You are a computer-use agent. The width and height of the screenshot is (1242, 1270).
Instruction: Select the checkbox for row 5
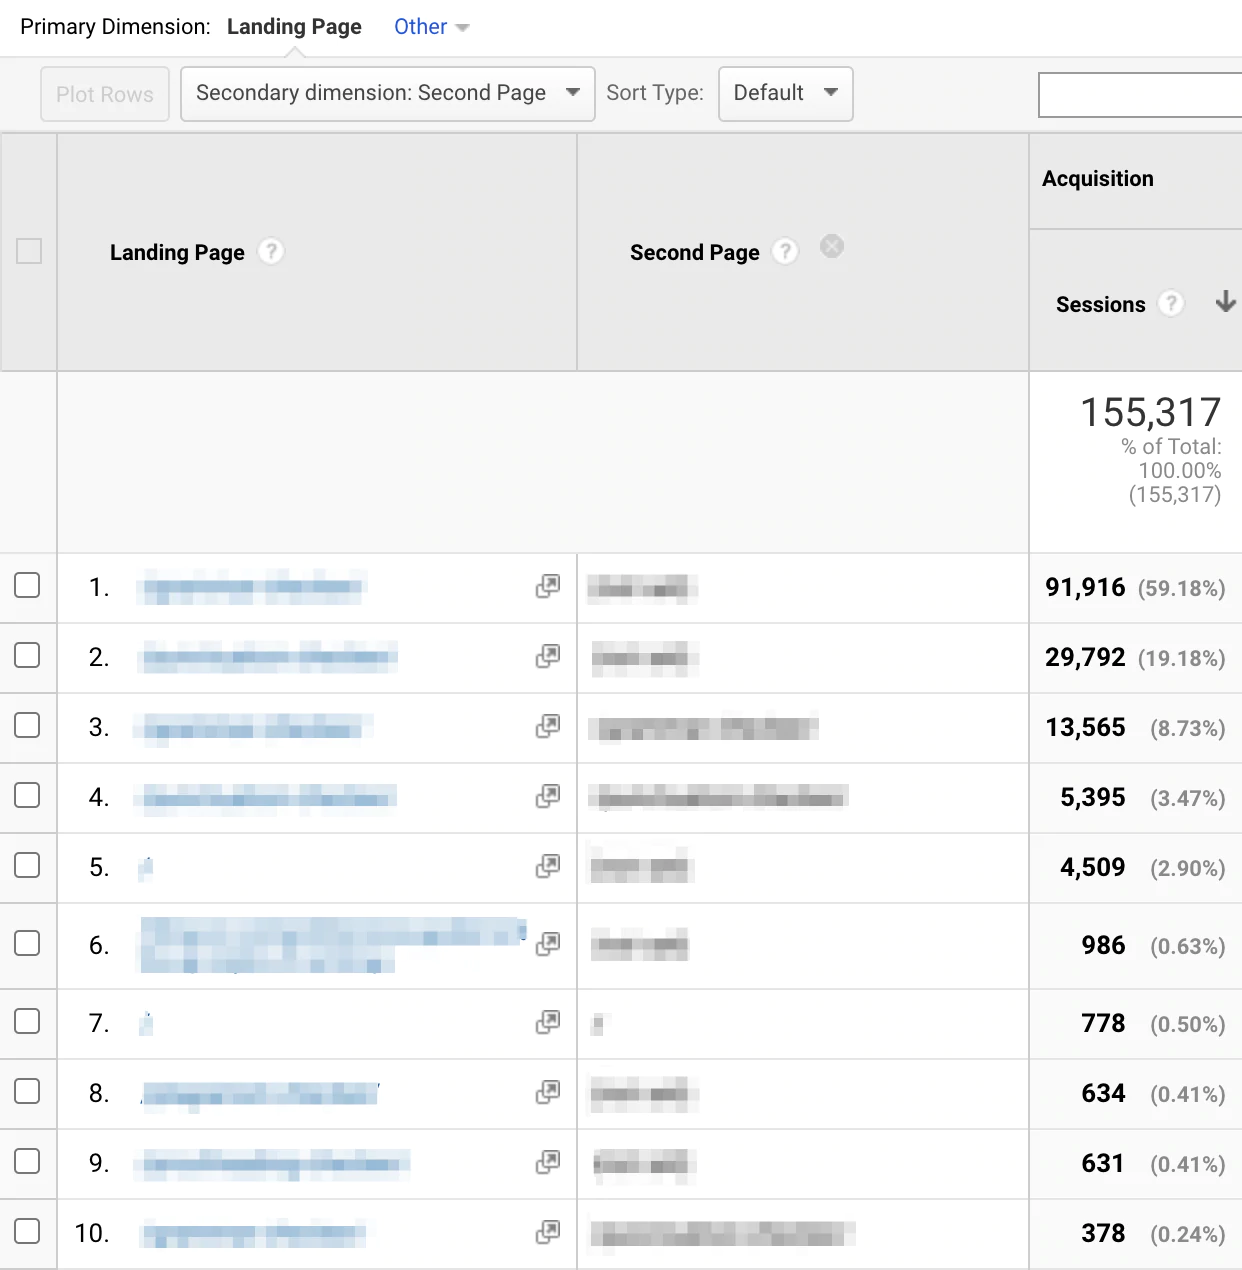tap(28, 866)
